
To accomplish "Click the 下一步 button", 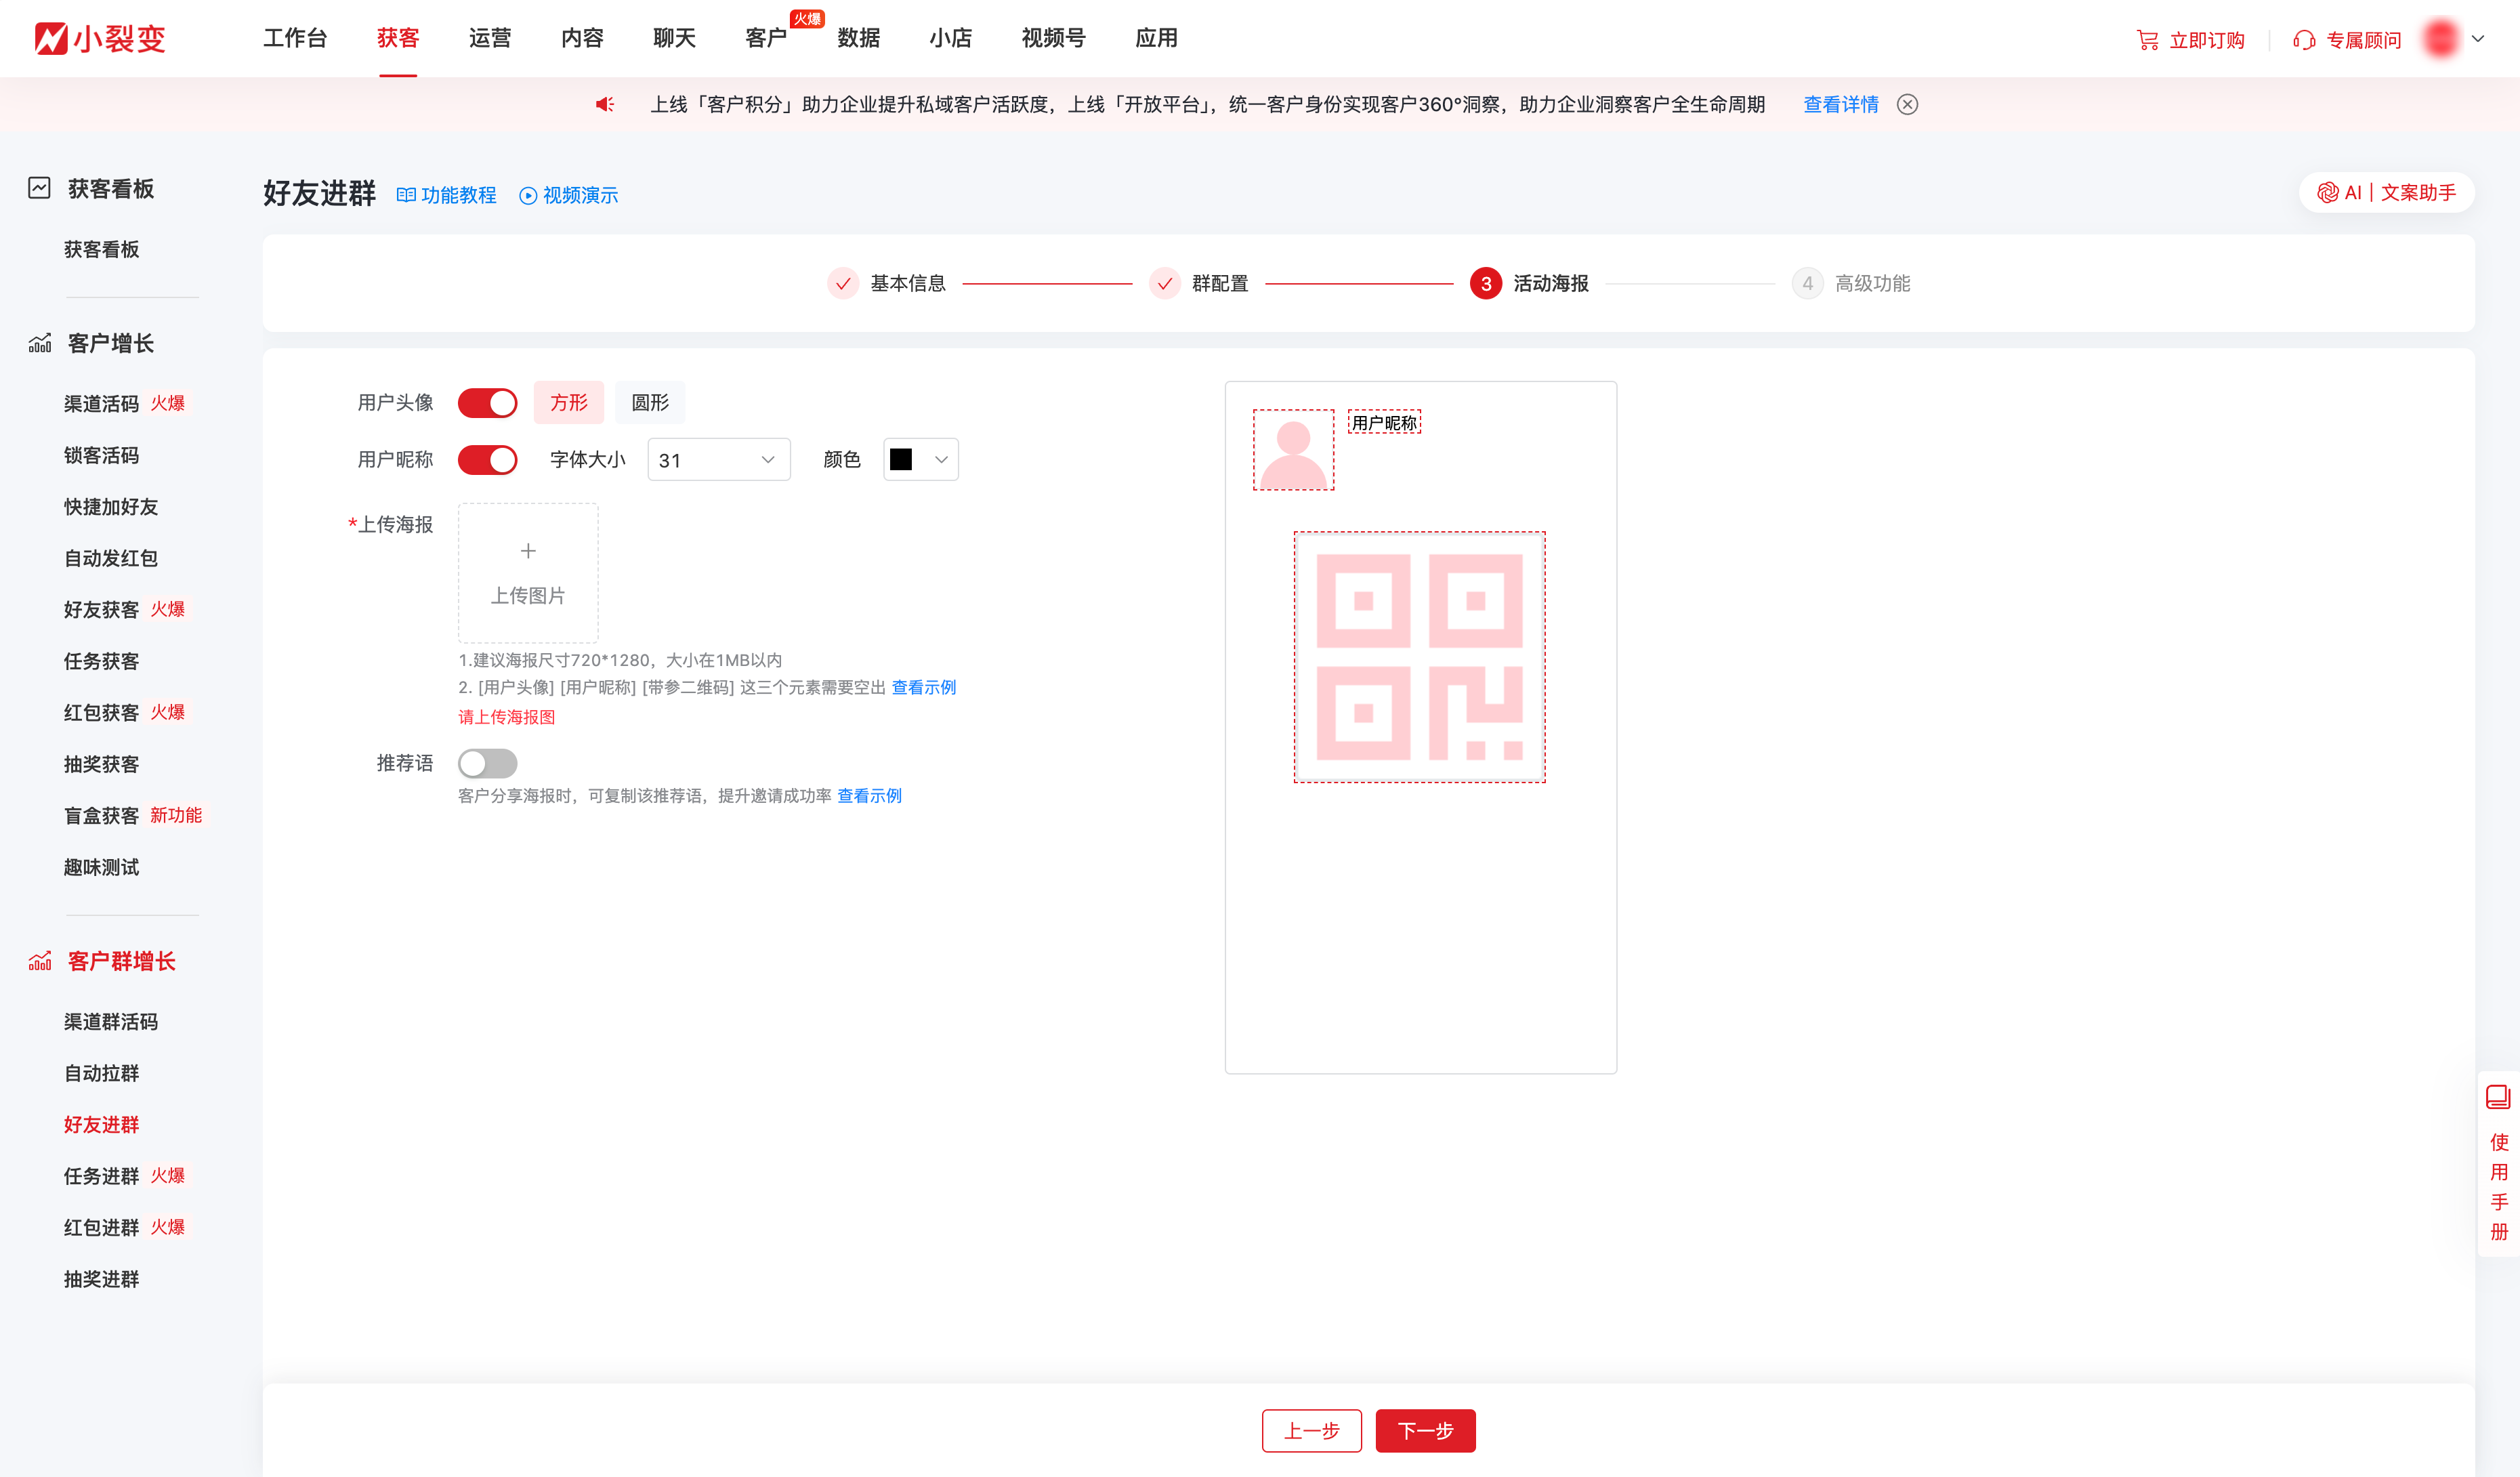I will pos(1425,1431).
